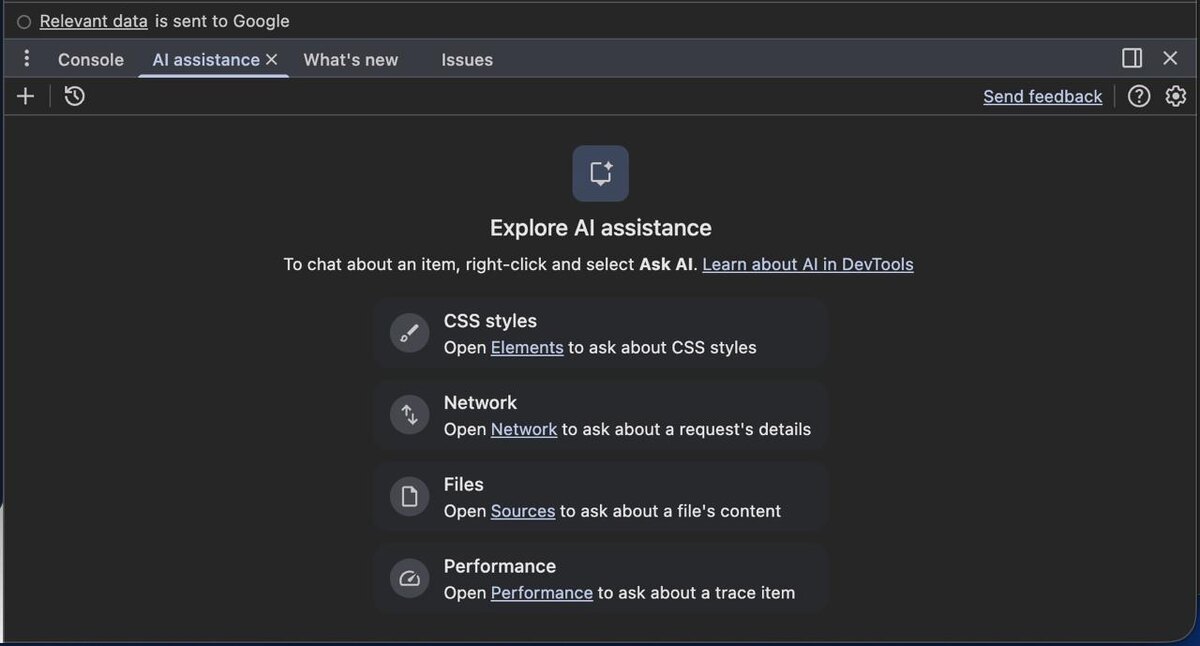Click the Send feedback link

pos(1042,97)
